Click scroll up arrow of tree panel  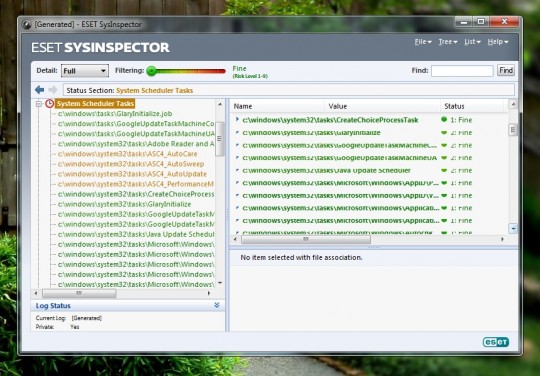point(220,104)
